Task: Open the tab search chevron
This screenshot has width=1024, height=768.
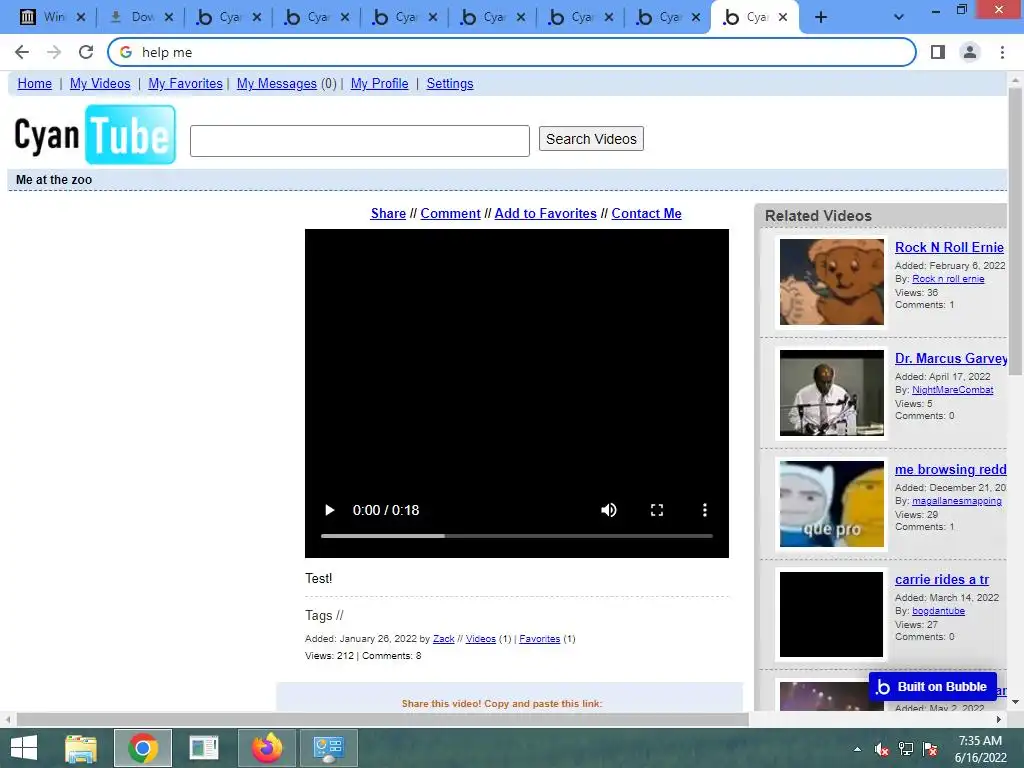Action: click(899, 18)
